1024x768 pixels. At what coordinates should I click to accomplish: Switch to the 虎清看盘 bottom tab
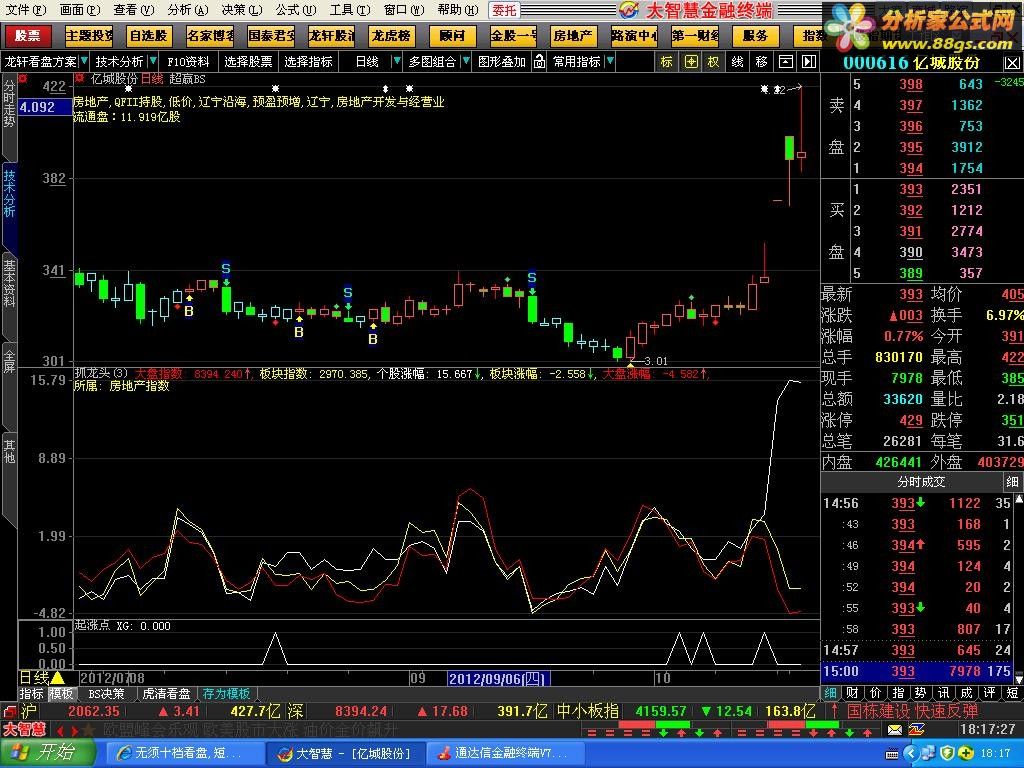tap(167, 694)
